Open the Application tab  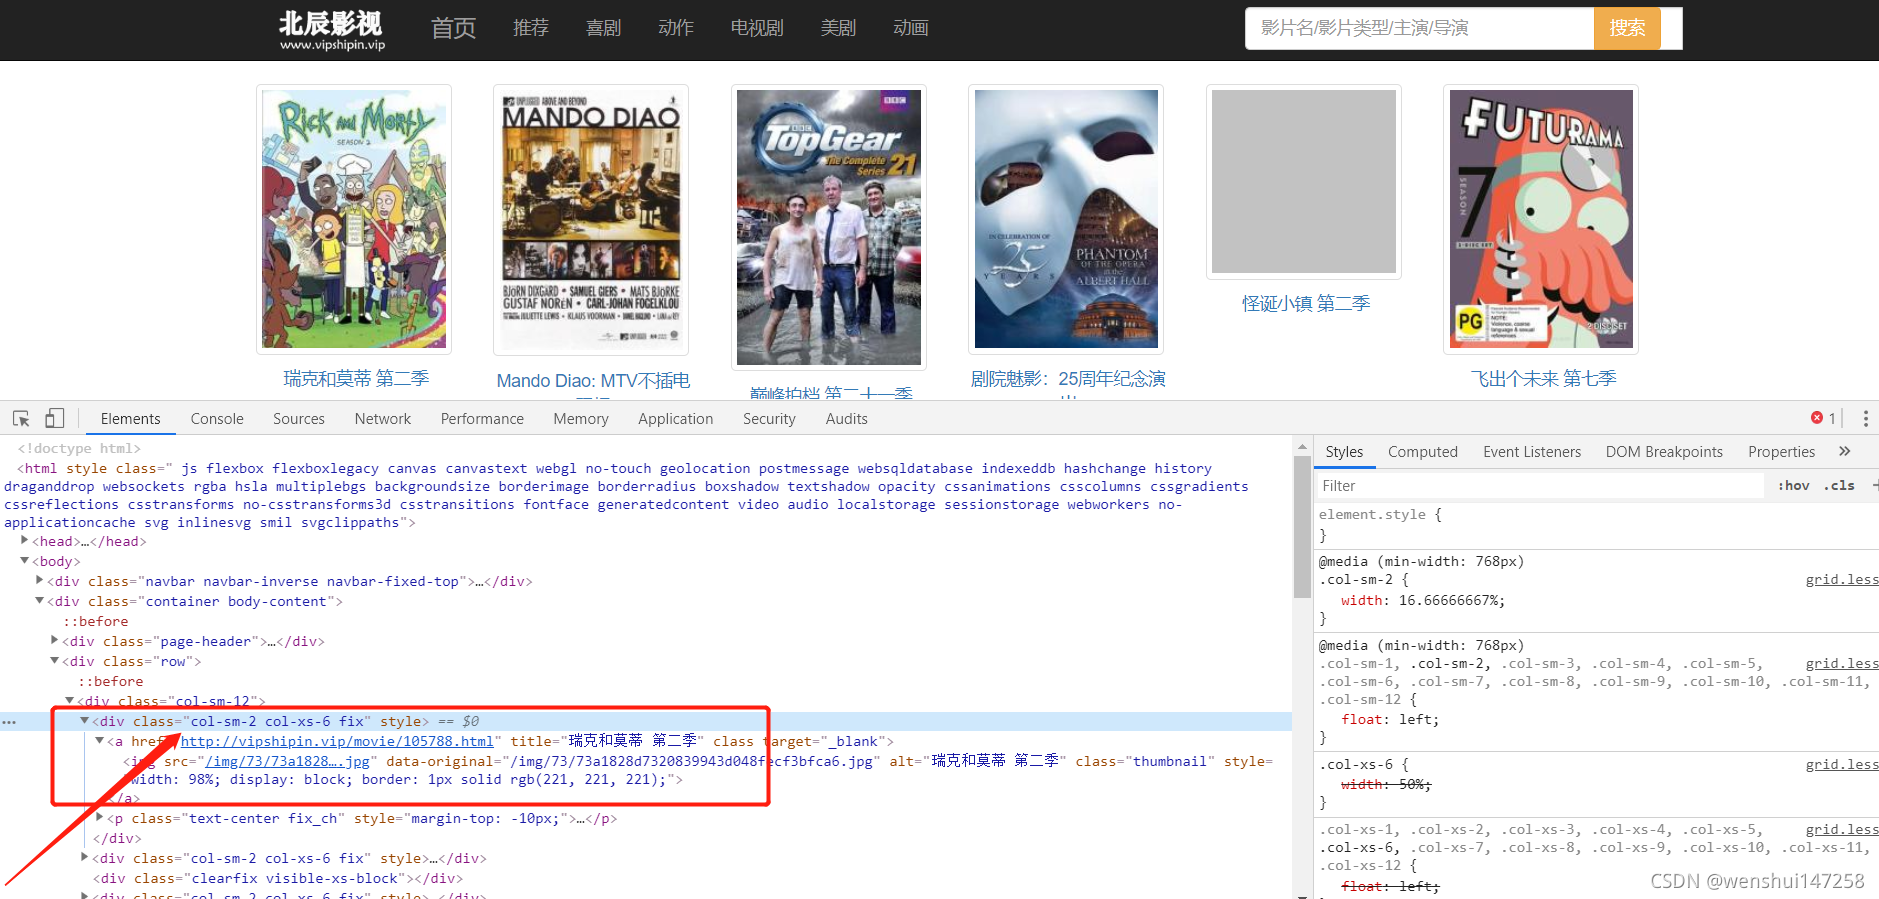(x=676, y=419)
